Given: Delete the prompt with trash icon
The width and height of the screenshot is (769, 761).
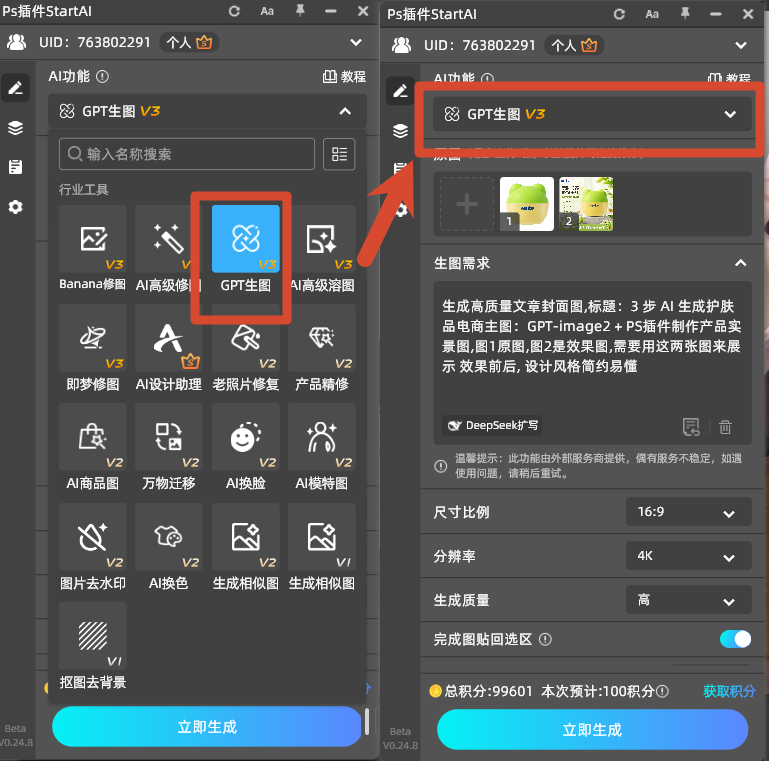Looking at the screenshot, I should [725, 427].
